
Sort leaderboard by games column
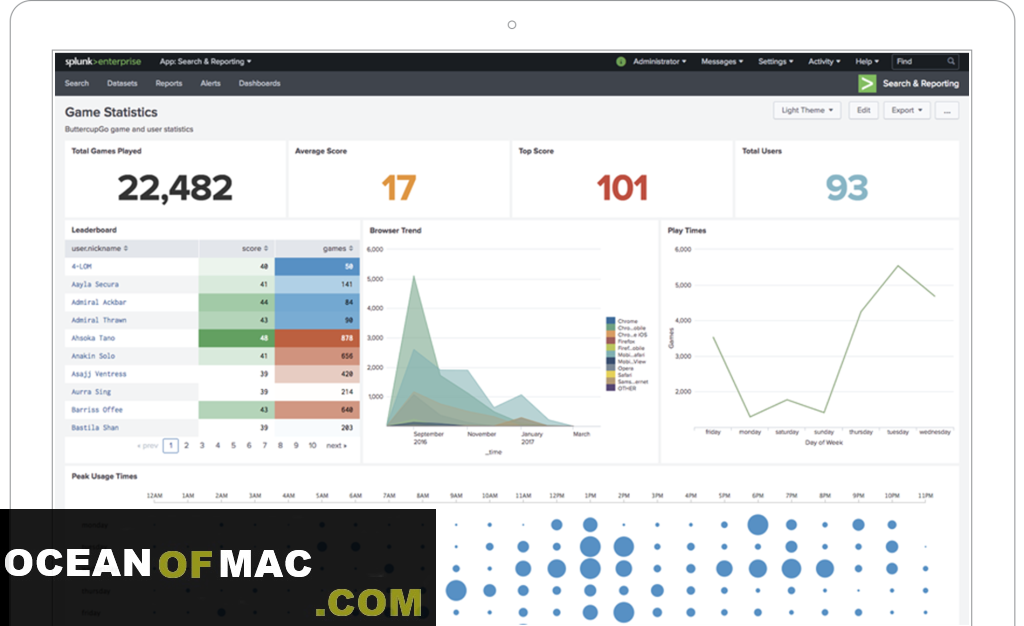(338, 249)
